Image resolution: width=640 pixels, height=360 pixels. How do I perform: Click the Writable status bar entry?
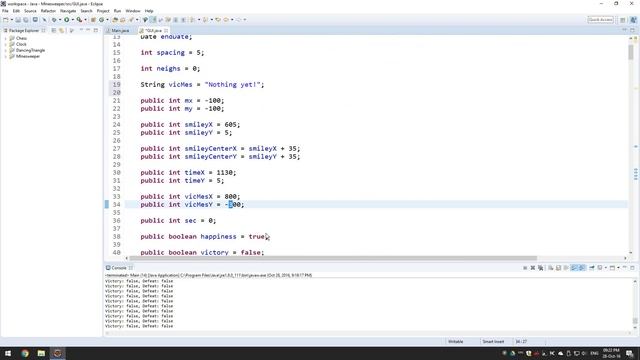coord(456,342)
